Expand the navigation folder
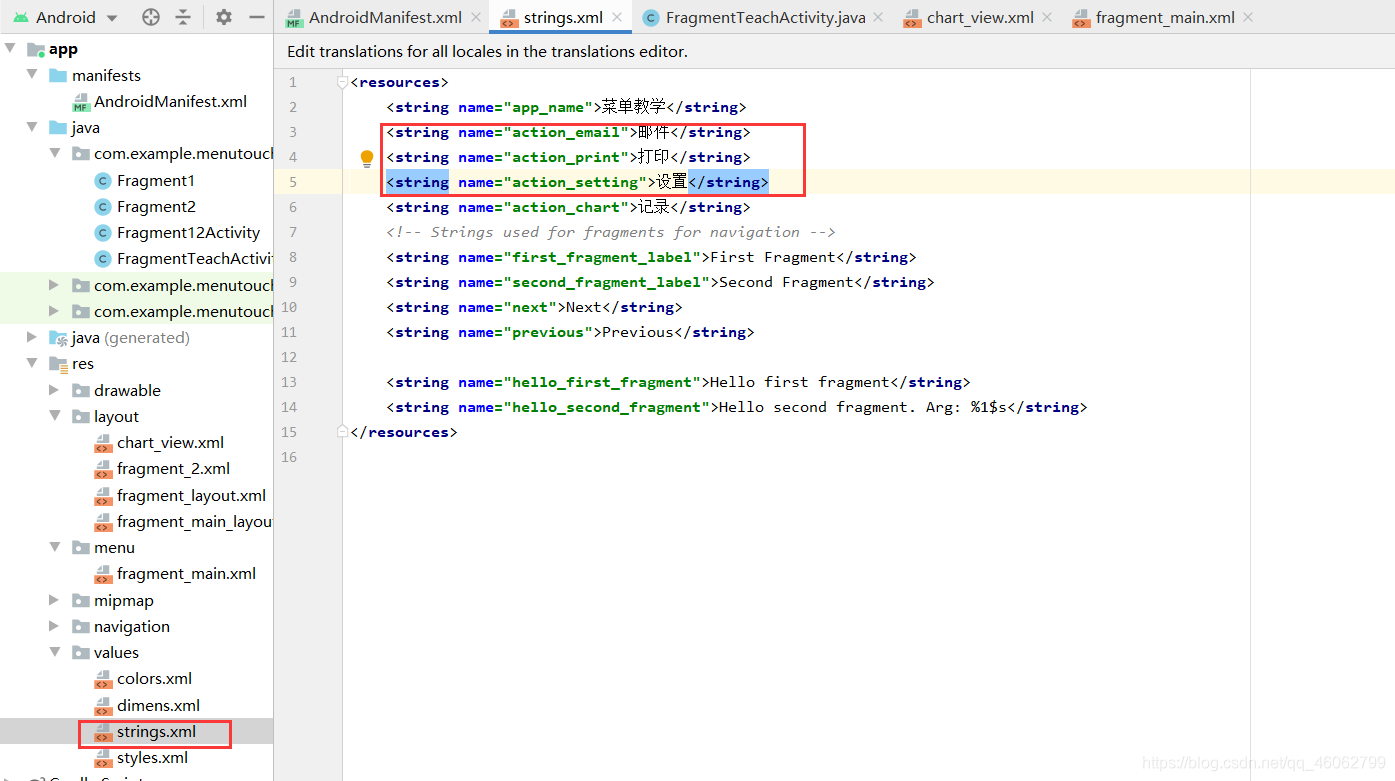Viewport: 1395px width, 781px height. 54,626
